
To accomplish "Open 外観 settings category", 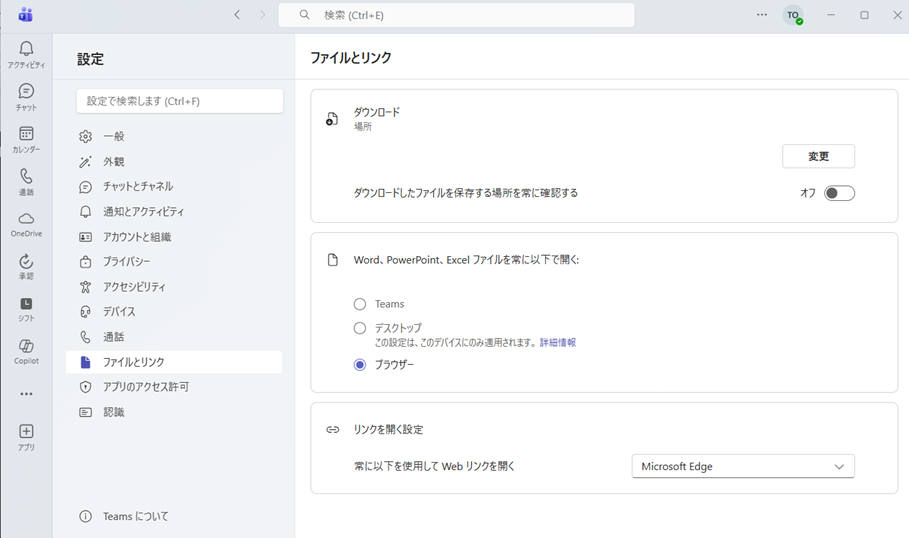I will 174,162.
